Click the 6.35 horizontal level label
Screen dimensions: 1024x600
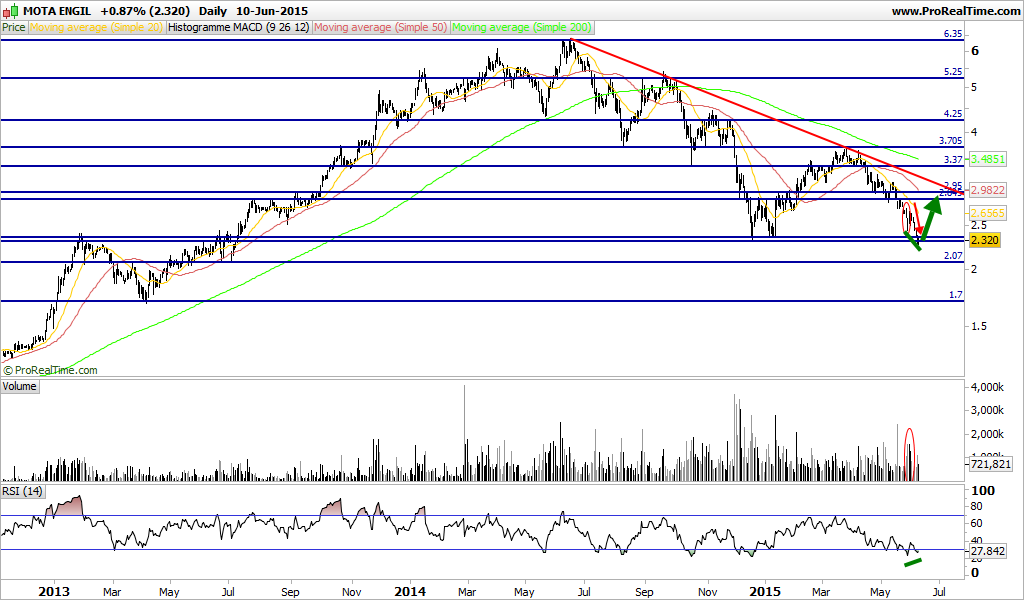(953, 34)
